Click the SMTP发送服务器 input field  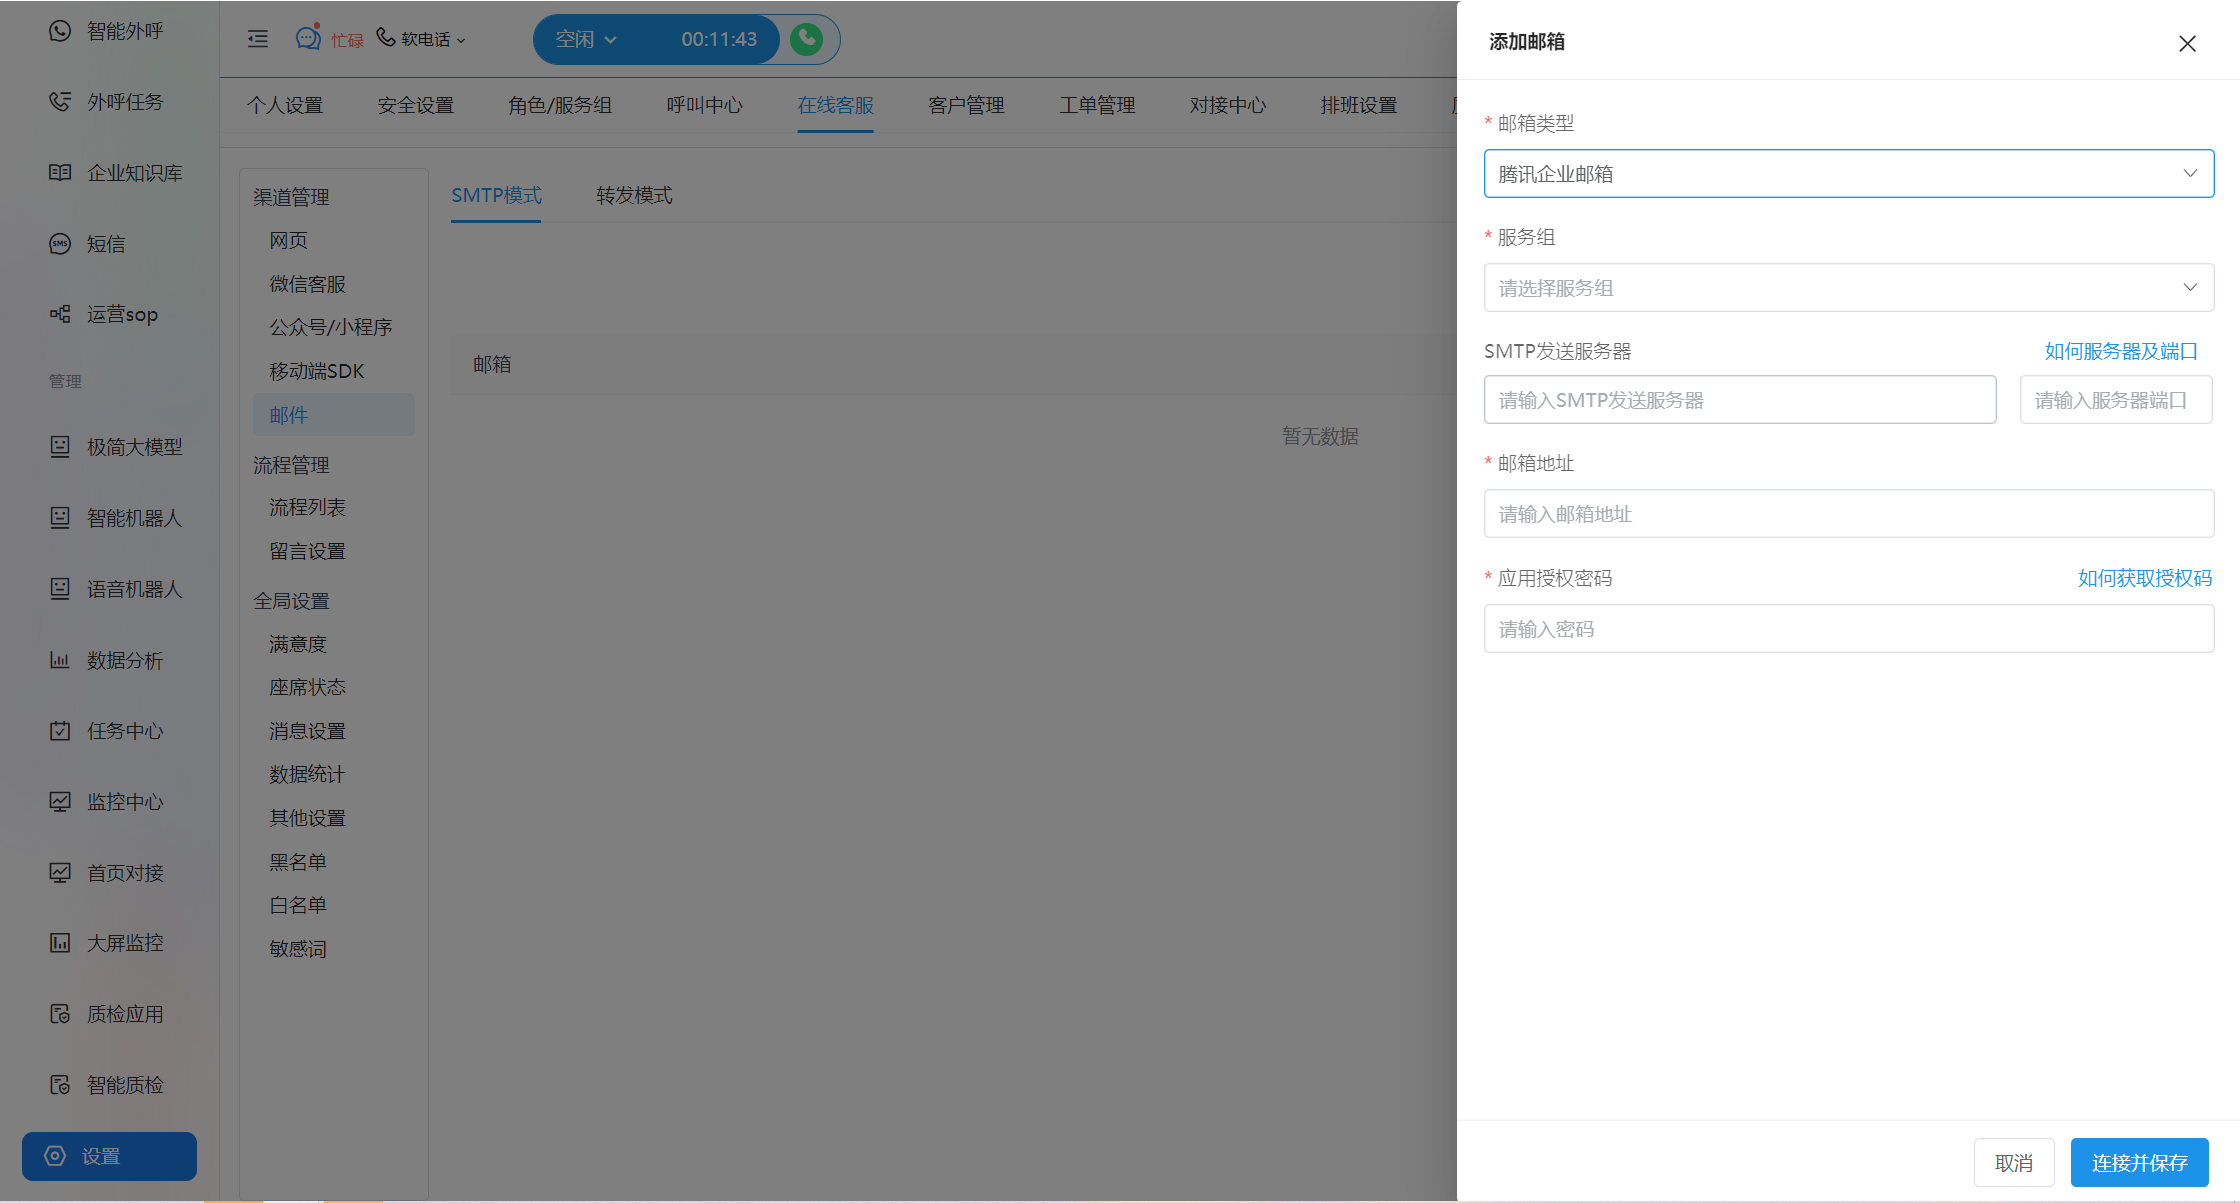pyautogui.click(x=1740, y=400)
